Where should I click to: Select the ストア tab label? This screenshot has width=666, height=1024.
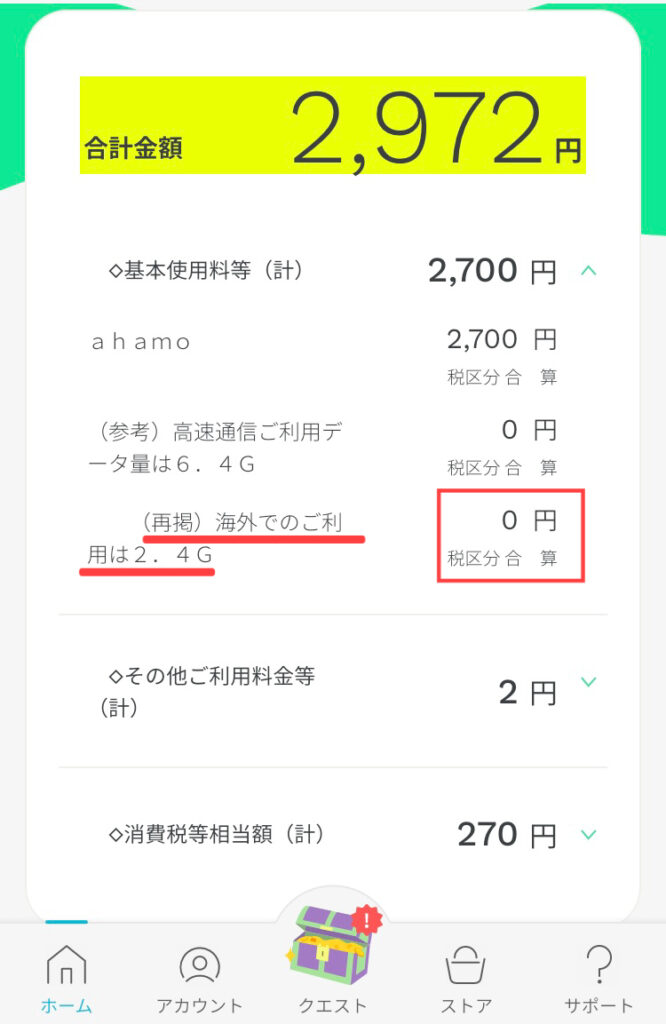pos(466,1006)
